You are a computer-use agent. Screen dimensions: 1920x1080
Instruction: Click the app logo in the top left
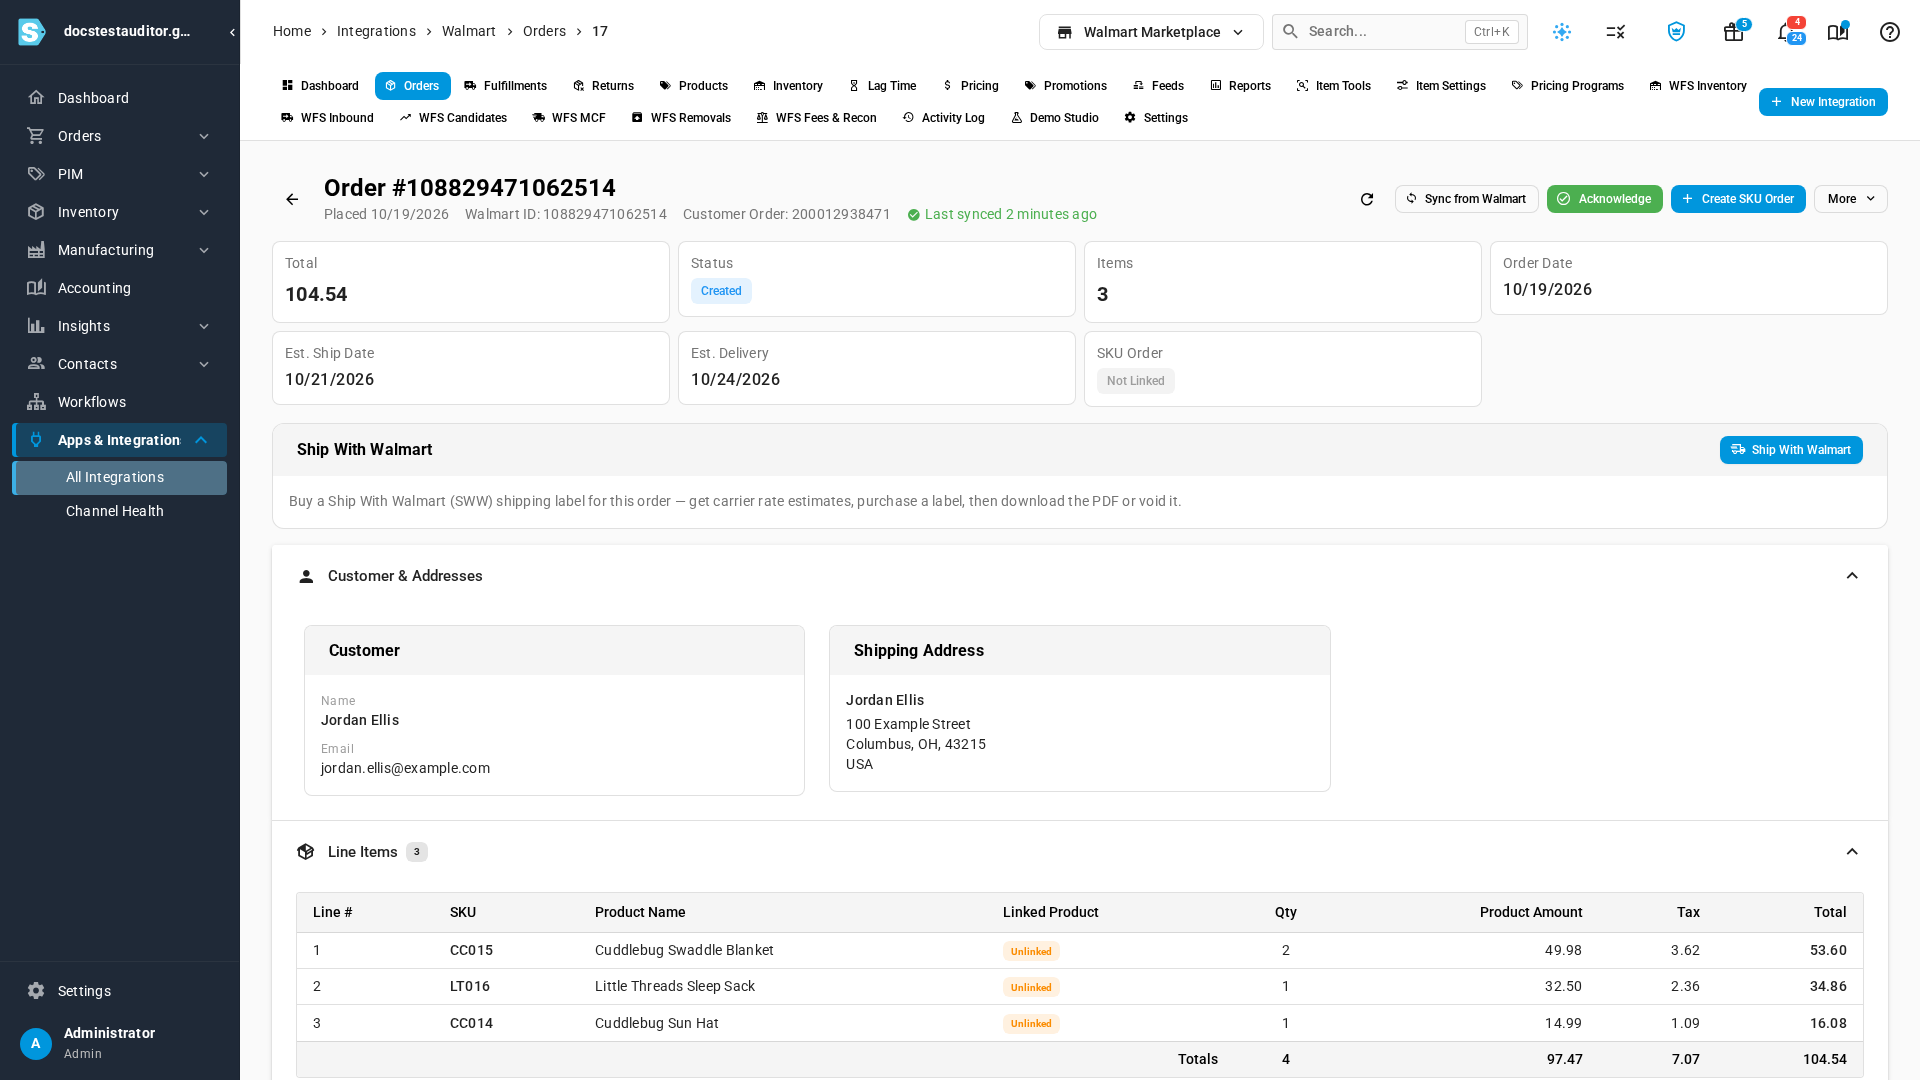pyautogui.click(x=32, y=32)
